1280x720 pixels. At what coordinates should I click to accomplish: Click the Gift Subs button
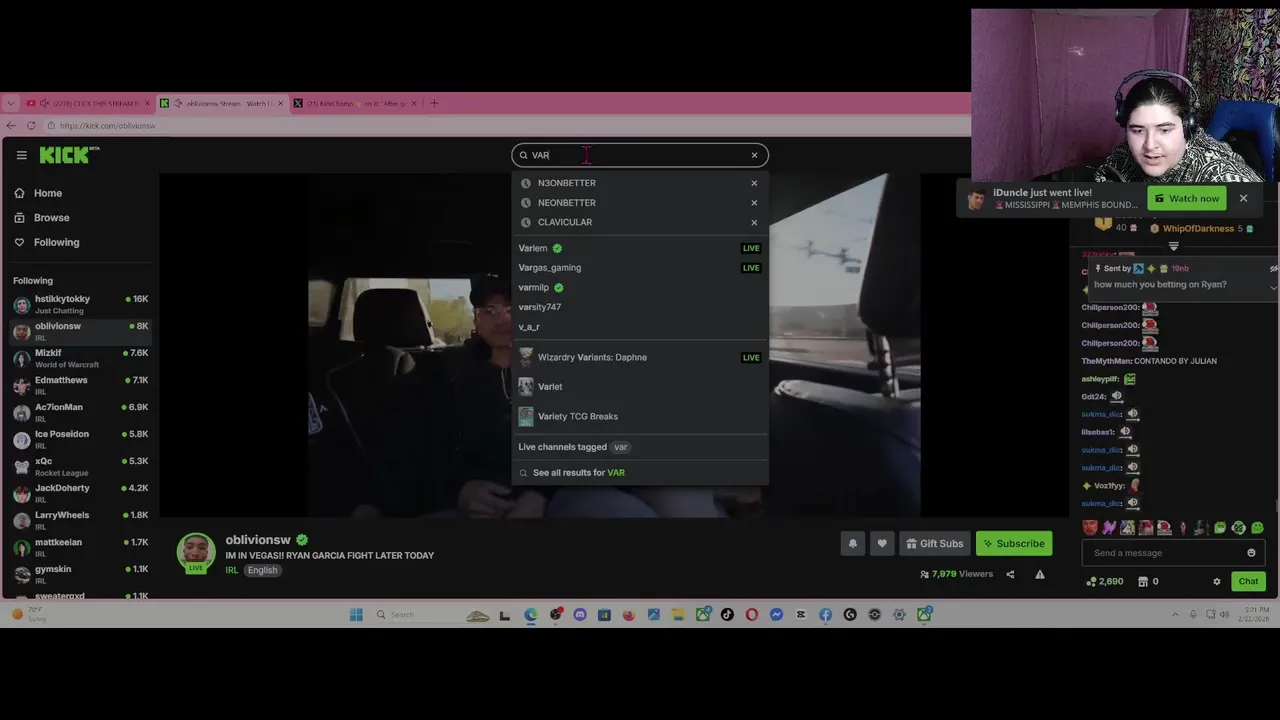pyautogui.click(x=934, y=543)
